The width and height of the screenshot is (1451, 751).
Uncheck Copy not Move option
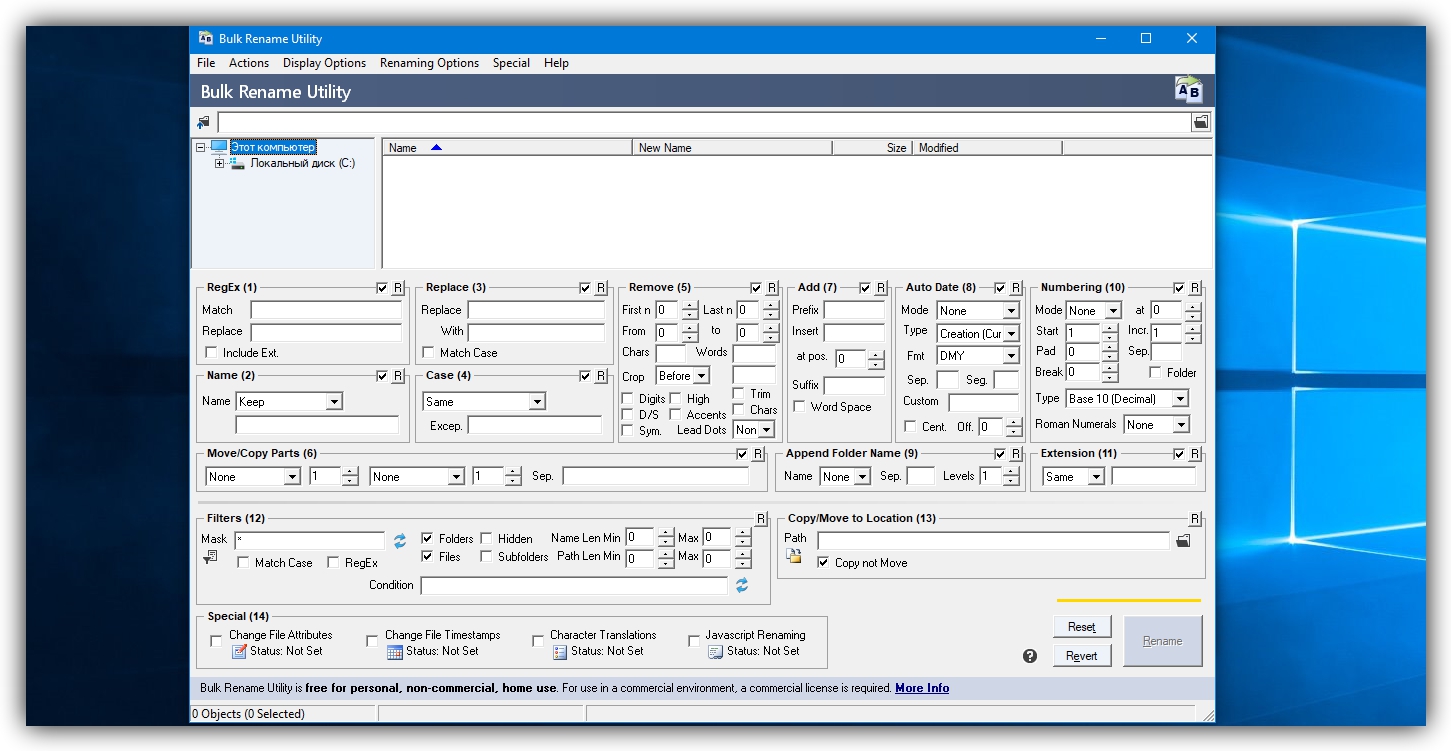click(x=823, y=563)
